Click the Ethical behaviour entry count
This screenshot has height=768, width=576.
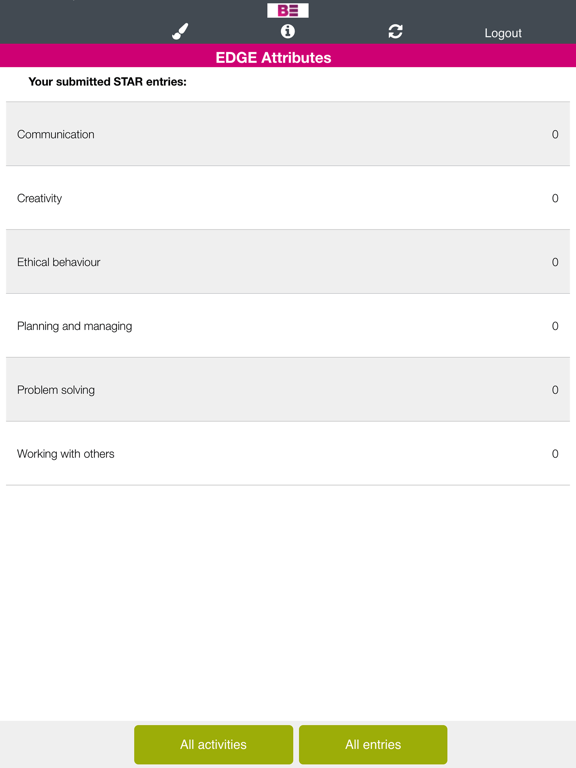pos(555,262)
